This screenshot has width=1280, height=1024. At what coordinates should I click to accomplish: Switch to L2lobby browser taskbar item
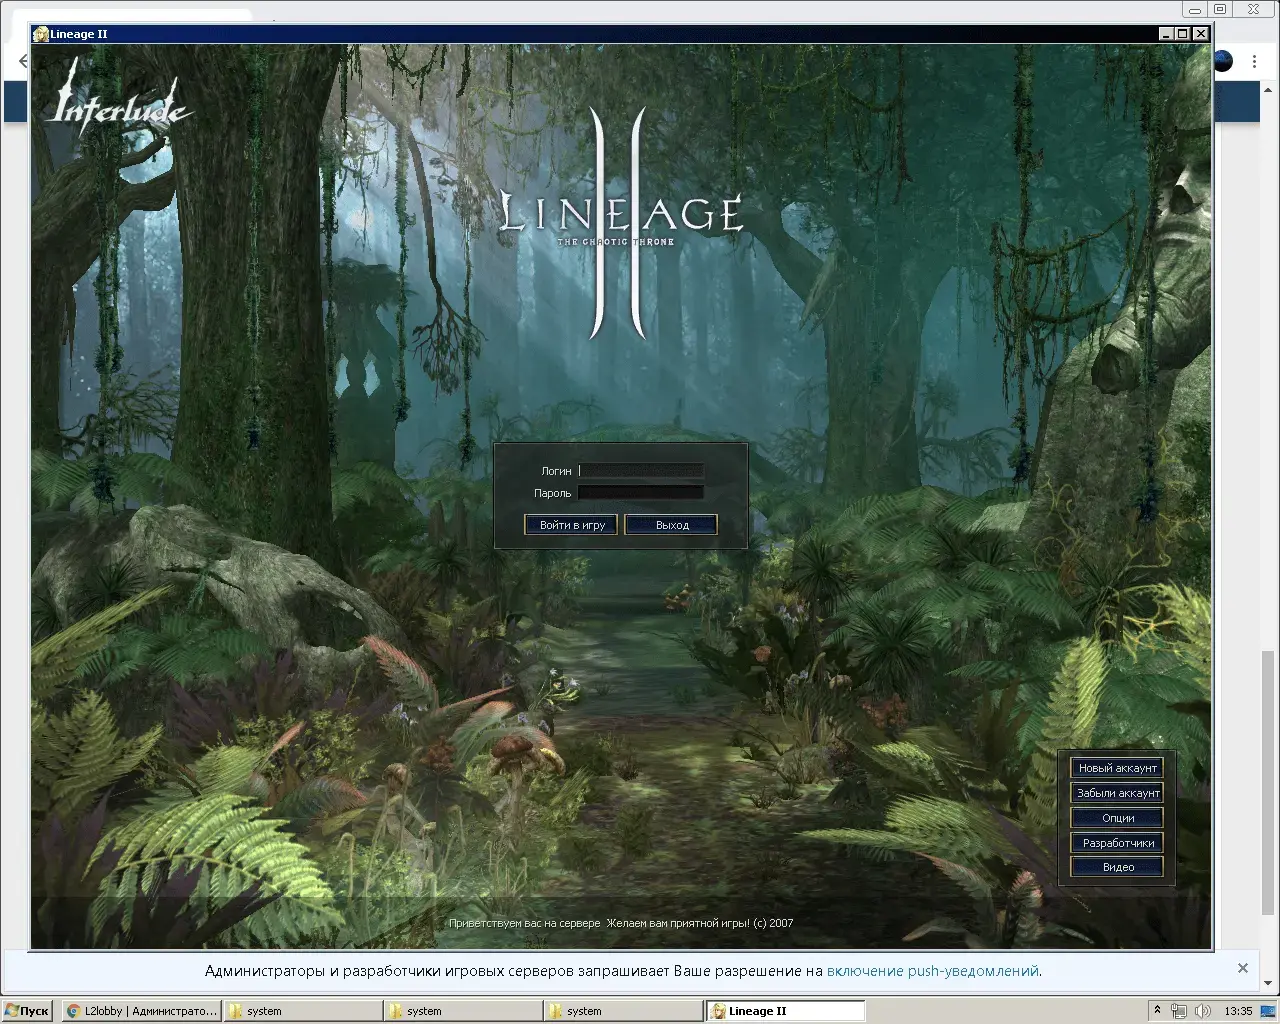pos(141,1011)
